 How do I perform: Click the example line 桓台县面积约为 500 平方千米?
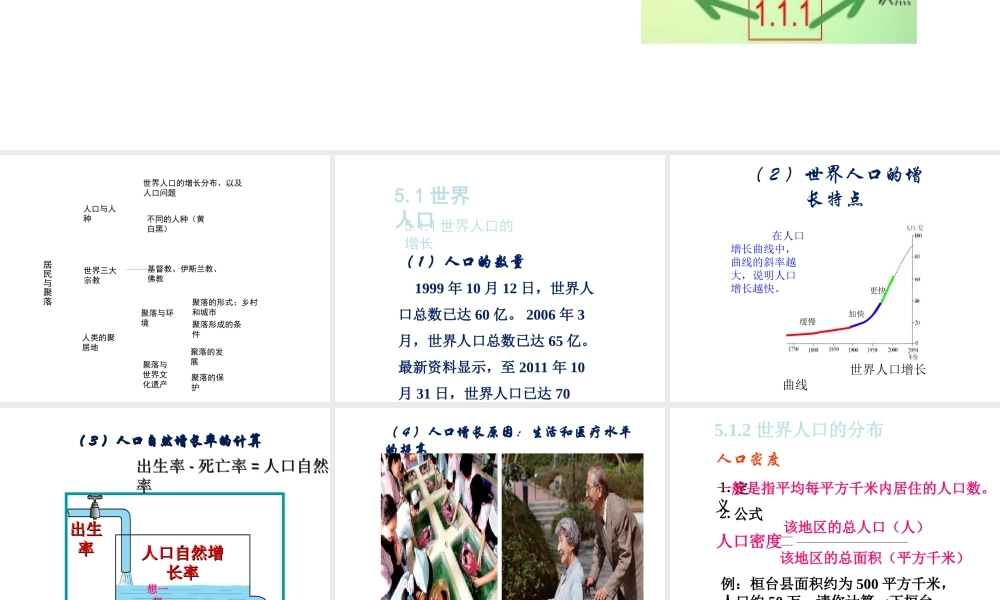[834, 583]
